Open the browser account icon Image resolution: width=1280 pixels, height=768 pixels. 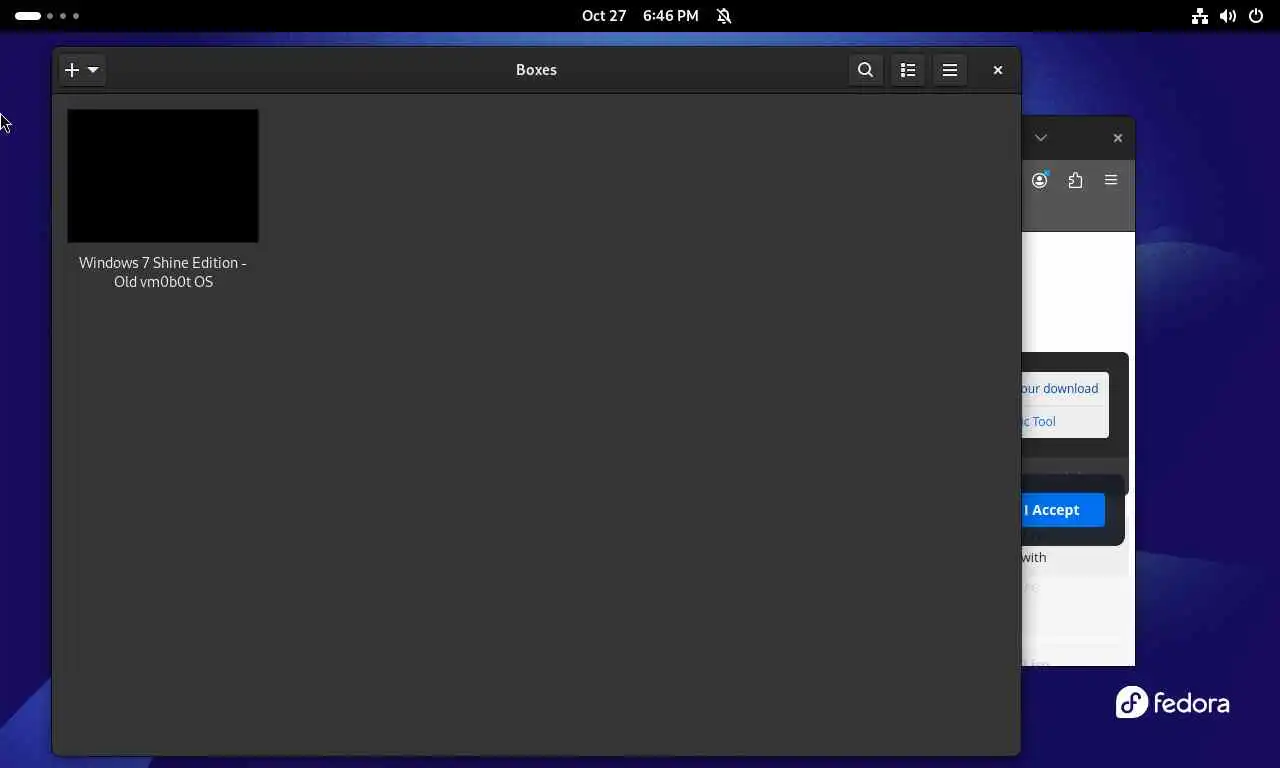(1040, 180)
